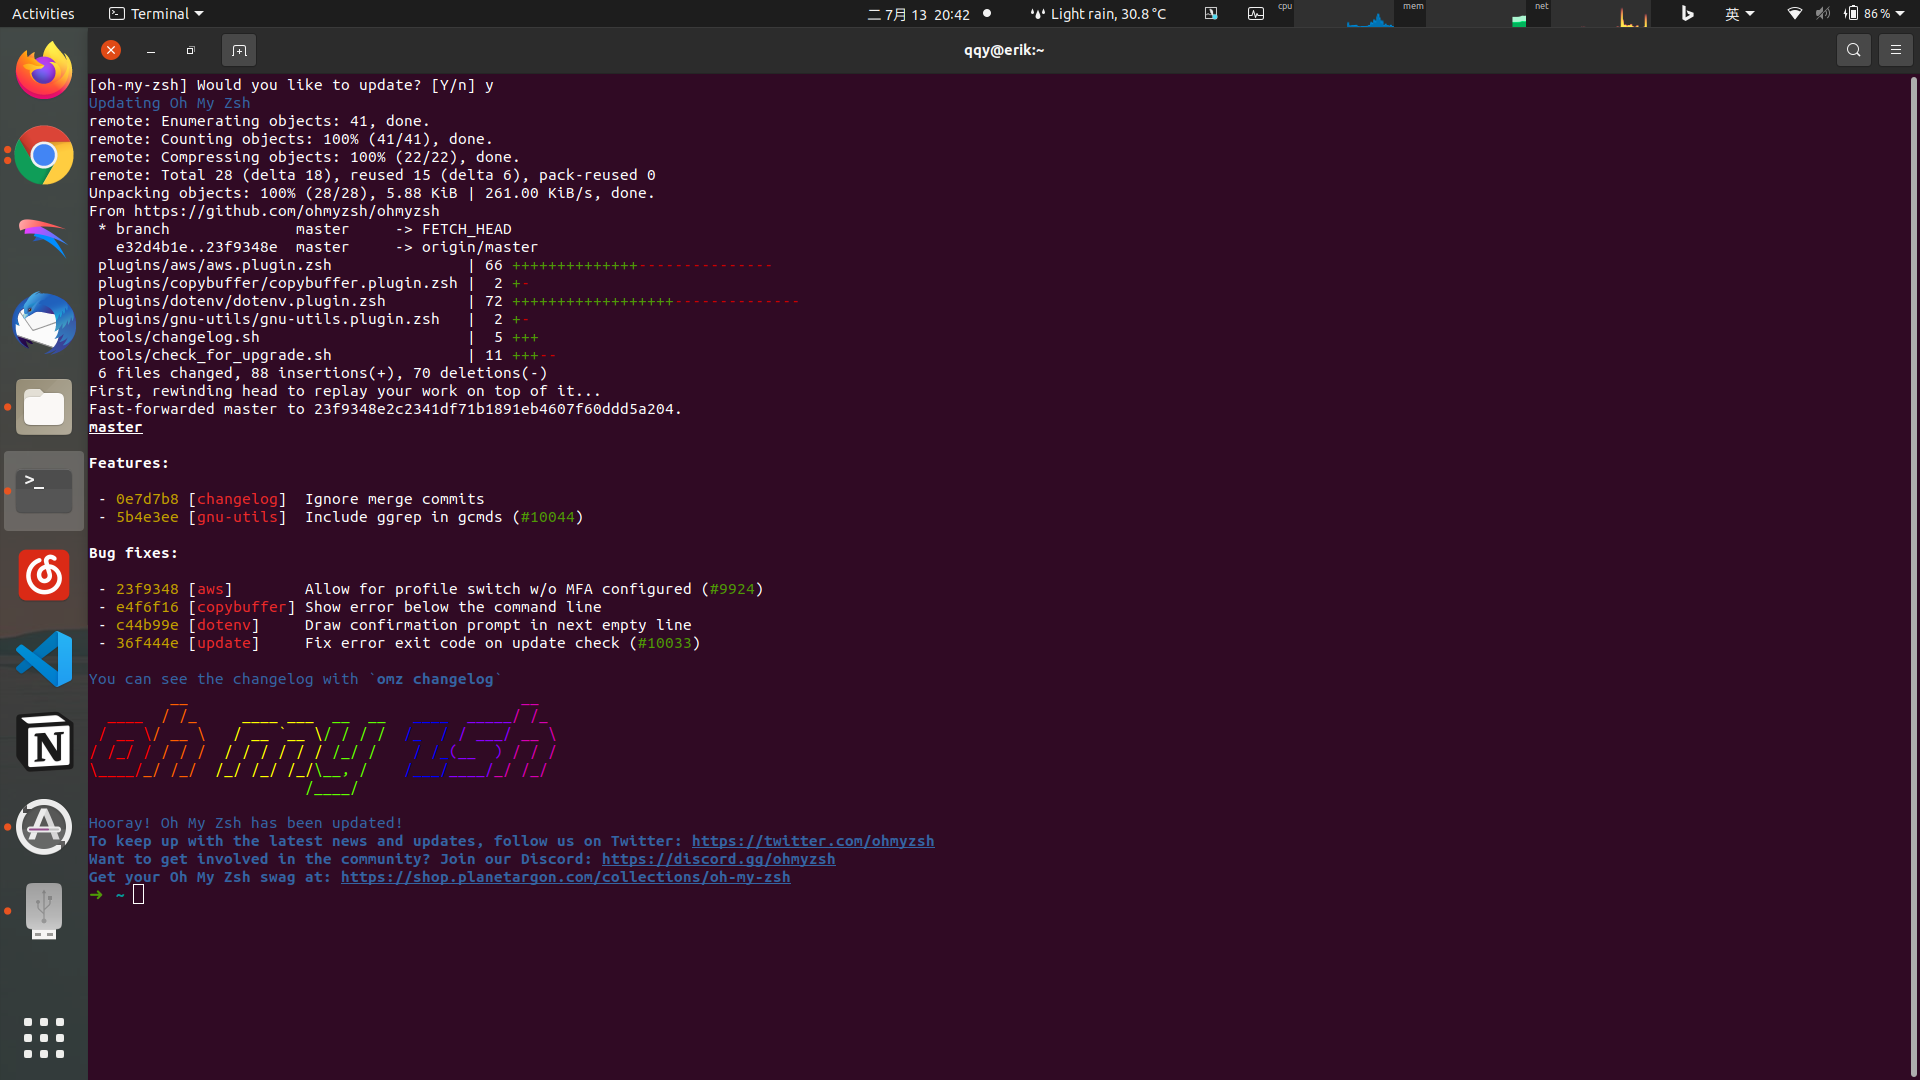Select the Terminal icon in the dock
The width and height of the screenshot is (1920, 1080).
[x=44, y=491]
